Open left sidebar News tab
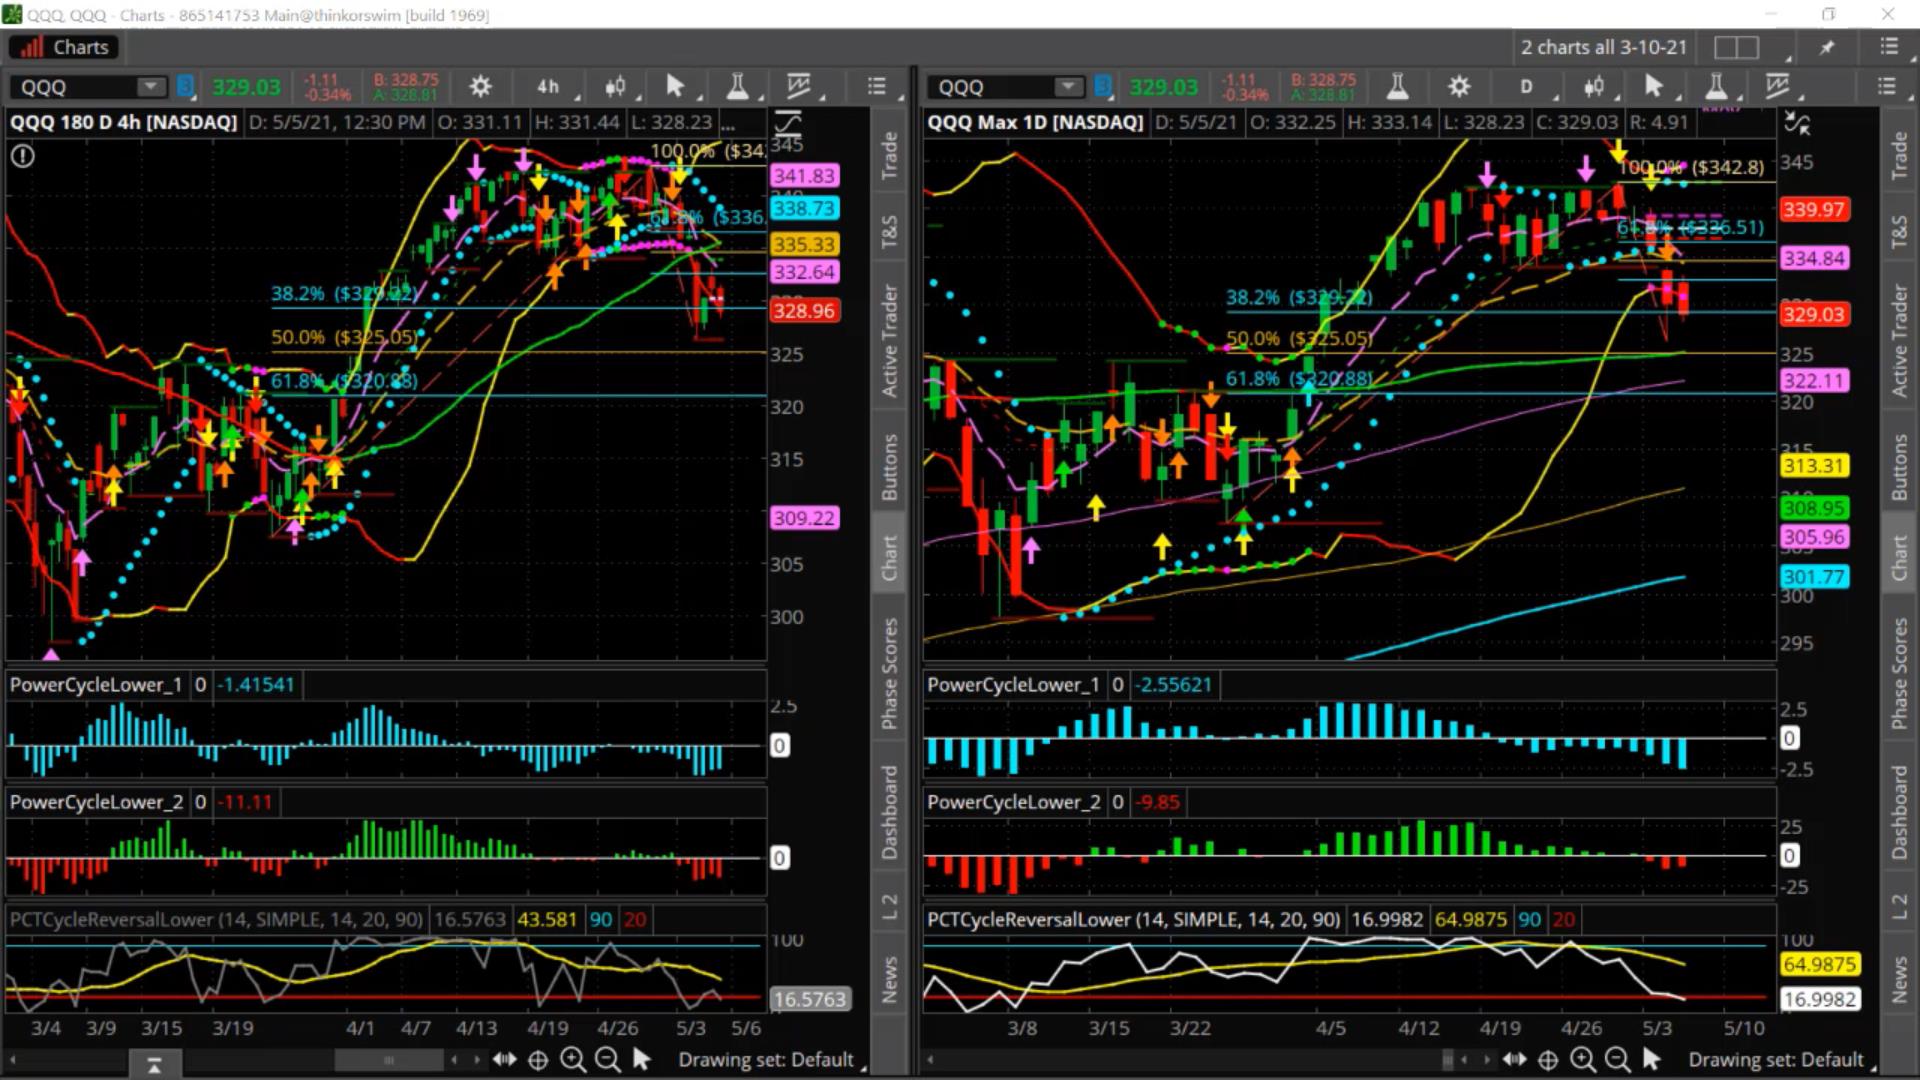 pyautogui.click(x=889, y=979)
